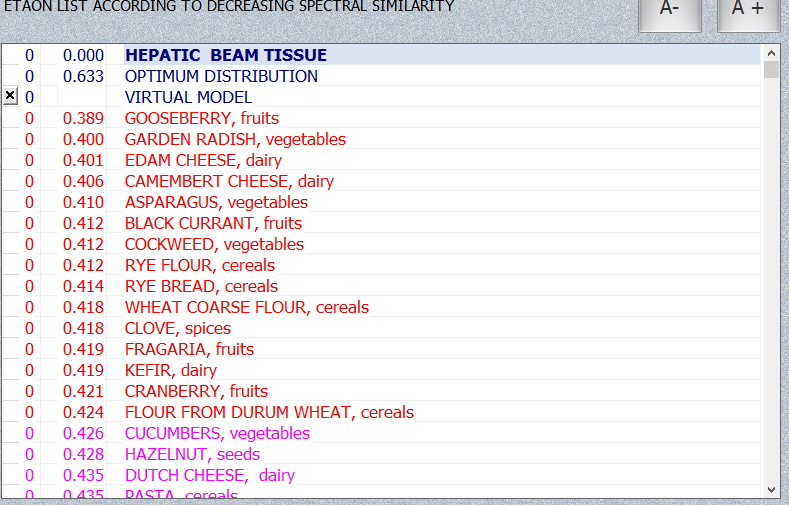The width and height of the screenshot is (789, 505).
Task: Click the KEFIR, dairy entry
Action: coord(170,370)
